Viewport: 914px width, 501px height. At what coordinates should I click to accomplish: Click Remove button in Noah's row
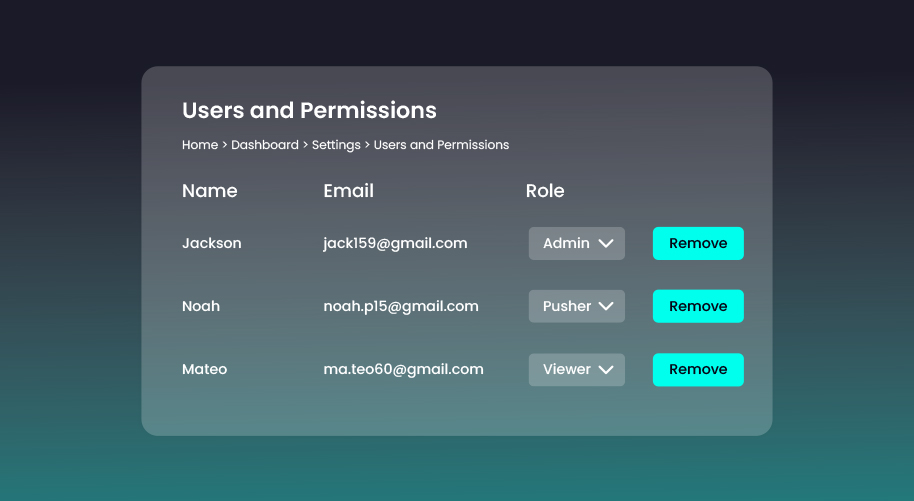[697, 306]
